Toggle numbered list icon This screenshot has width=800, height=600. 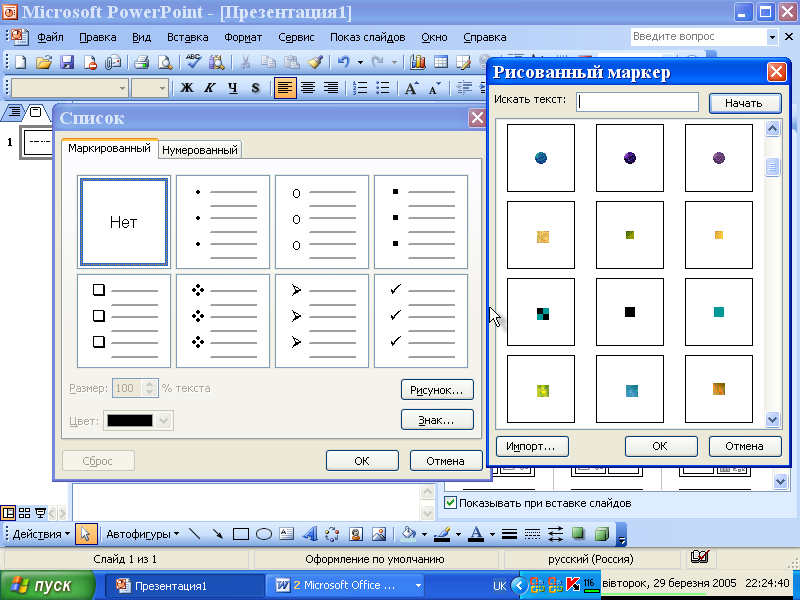(x=360, y=88)
